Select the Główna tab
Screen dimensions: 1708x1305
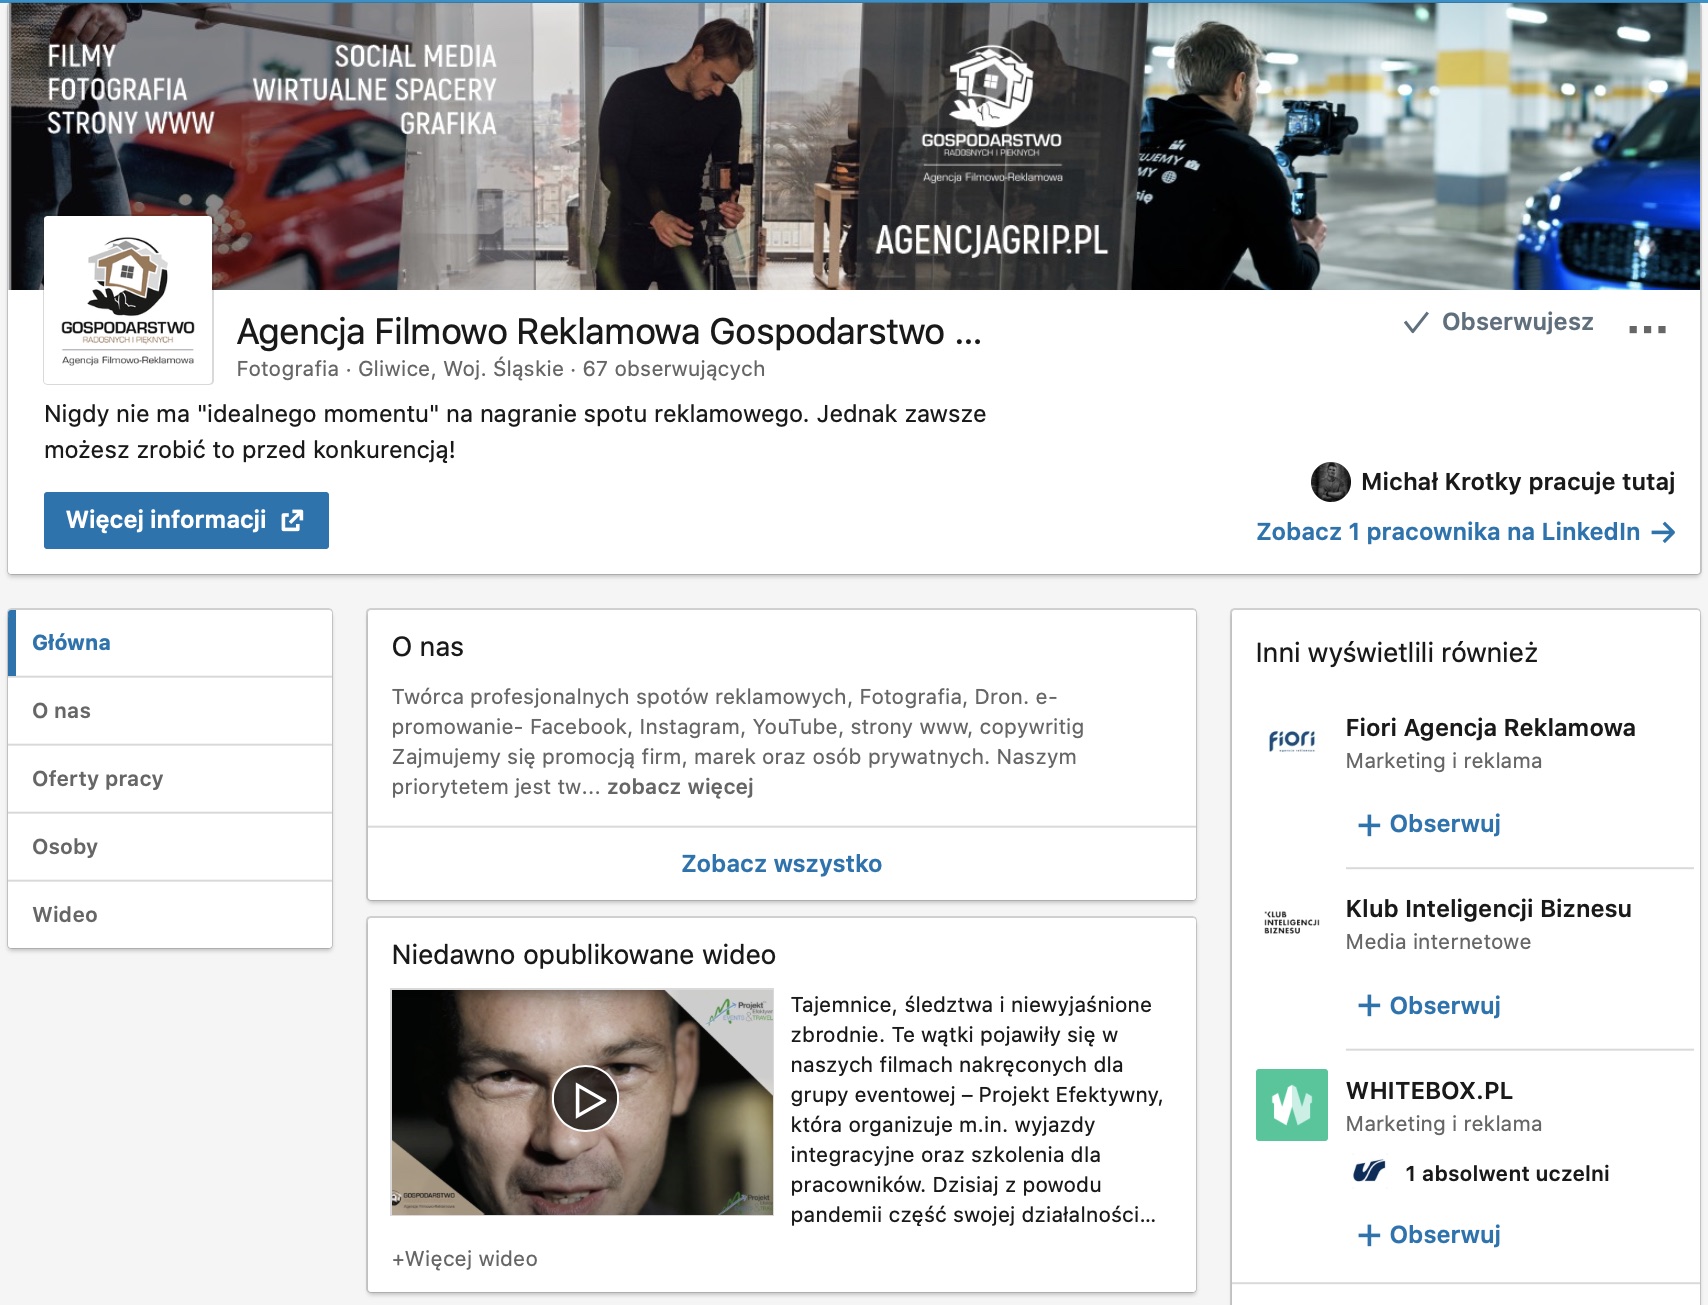(x=170, y=643)
